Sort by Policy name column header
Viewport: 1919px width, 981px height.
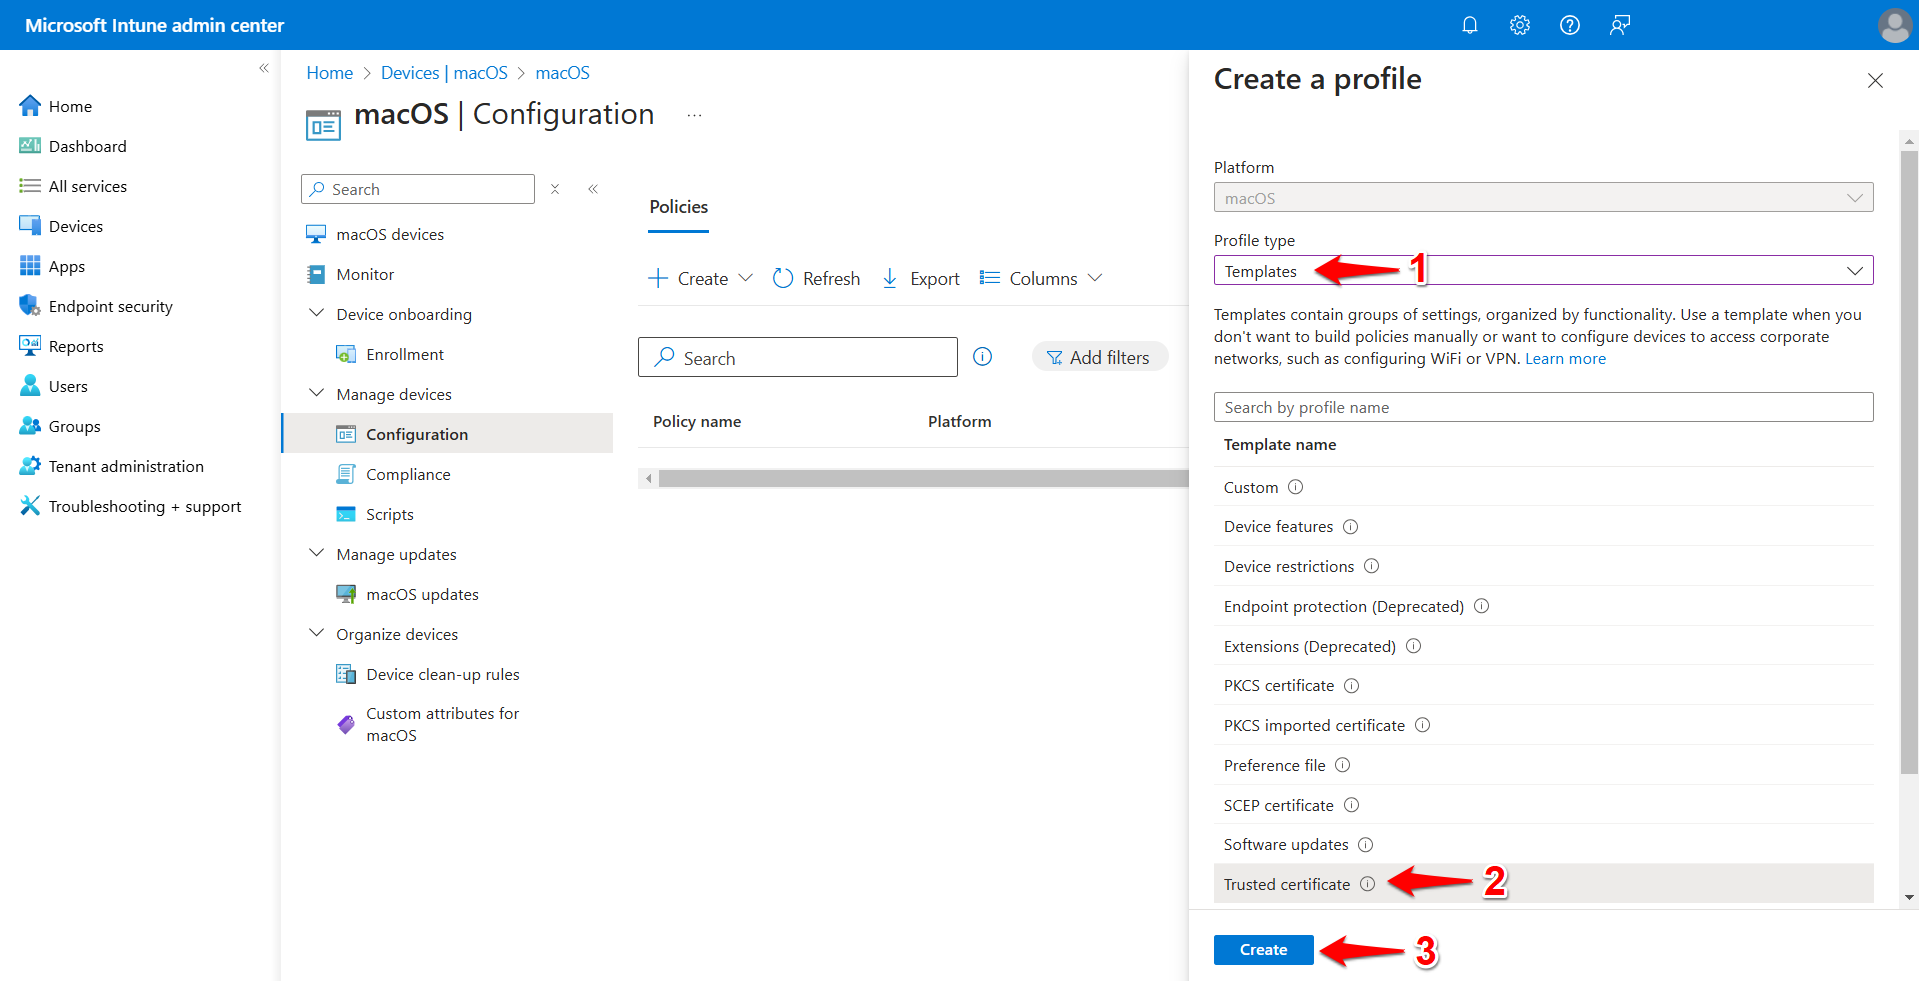coord(697,422)
